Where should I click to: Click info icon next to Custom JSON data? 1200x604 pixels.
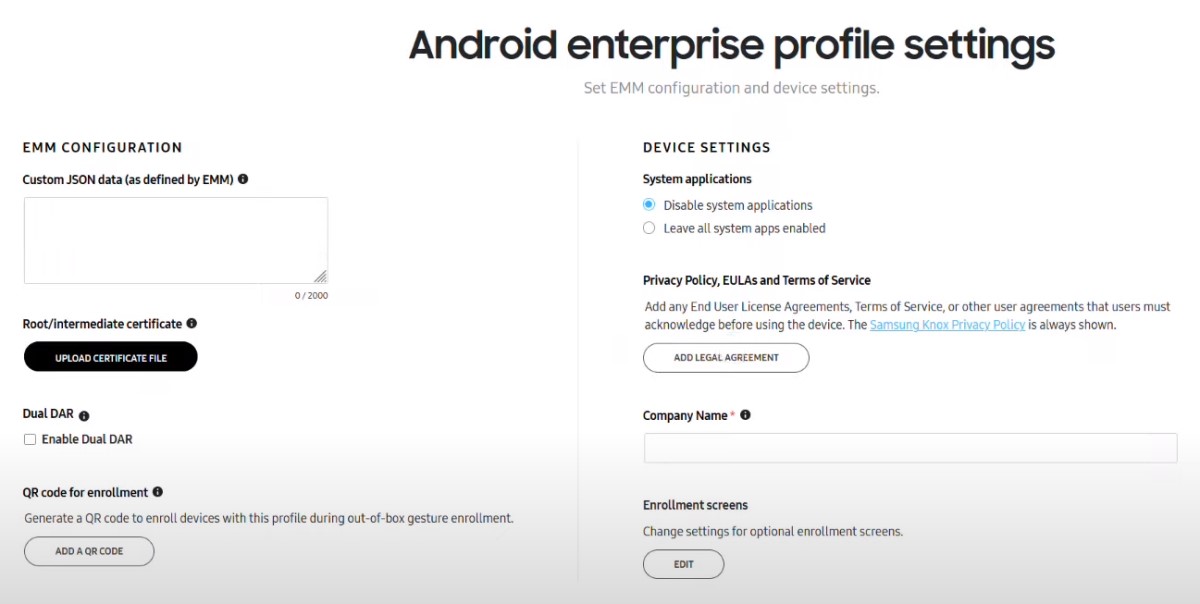tap(243, 179)
